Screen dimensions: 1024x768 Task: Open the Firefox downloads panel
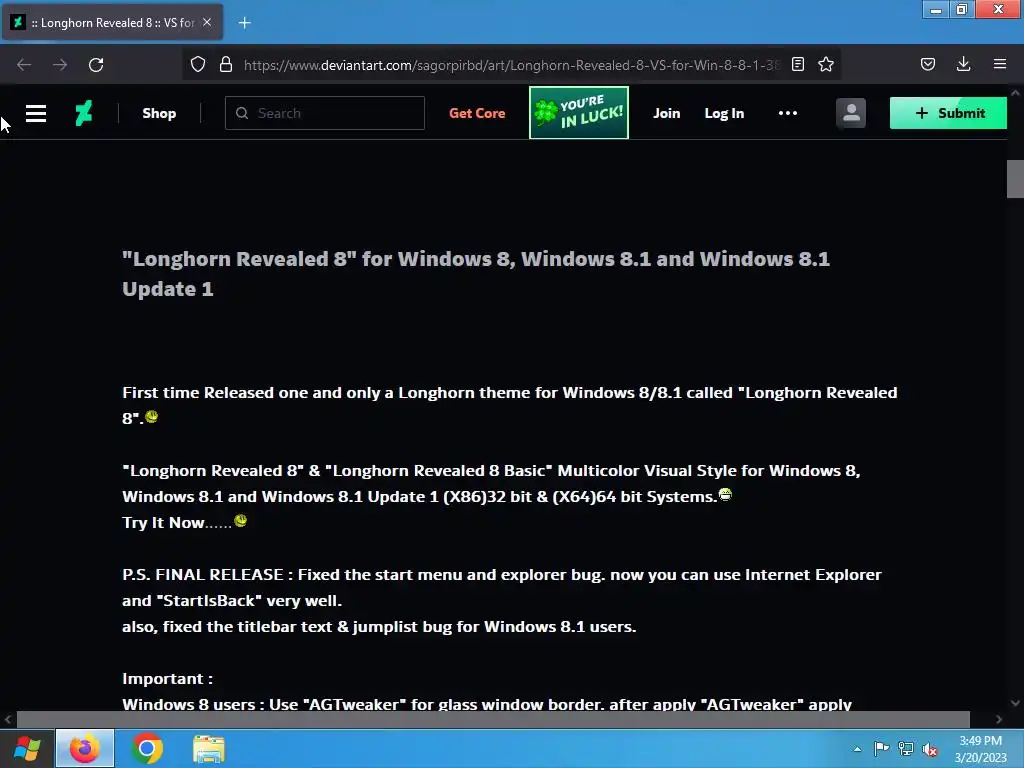point(963,64)
